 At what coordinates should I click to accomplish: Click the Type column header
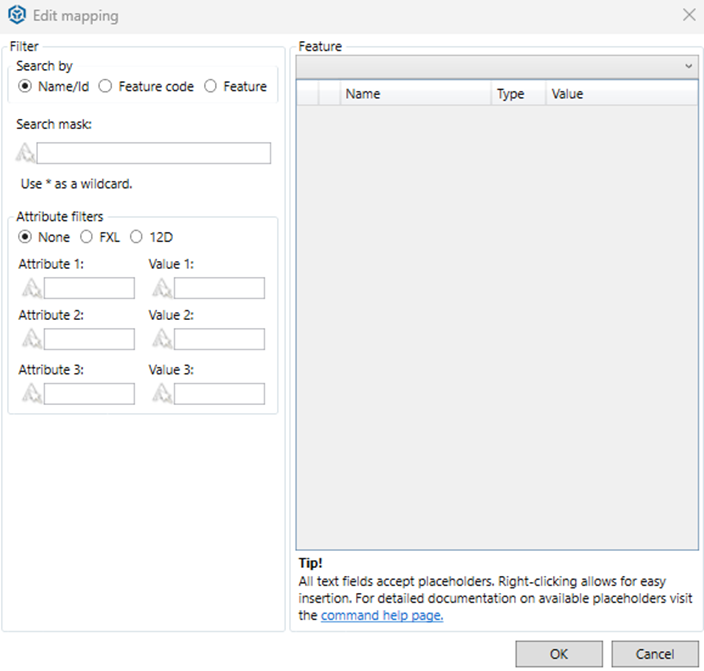coord(517,94)
